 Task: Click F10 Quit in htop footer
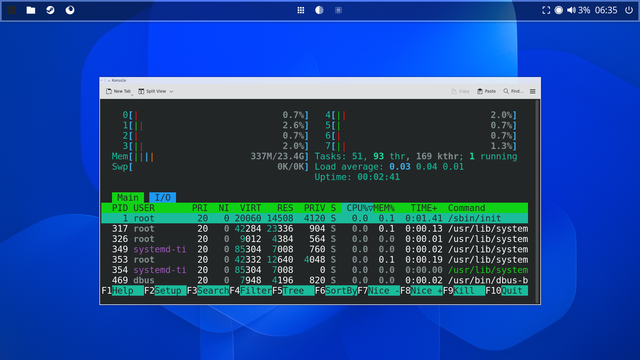(507, 291)
